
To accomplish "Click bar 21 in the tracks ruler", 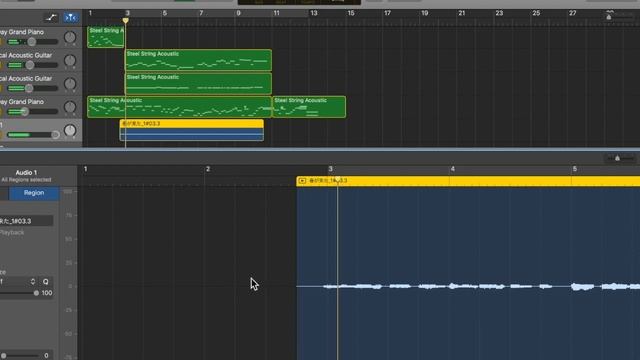I will pos(462,13).
